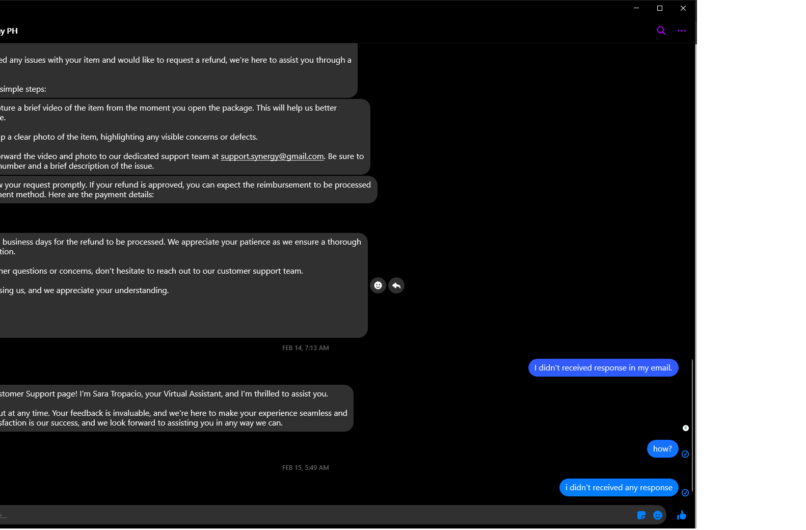
Task: Select the "how?" message bubble
Action: point(662,449)
